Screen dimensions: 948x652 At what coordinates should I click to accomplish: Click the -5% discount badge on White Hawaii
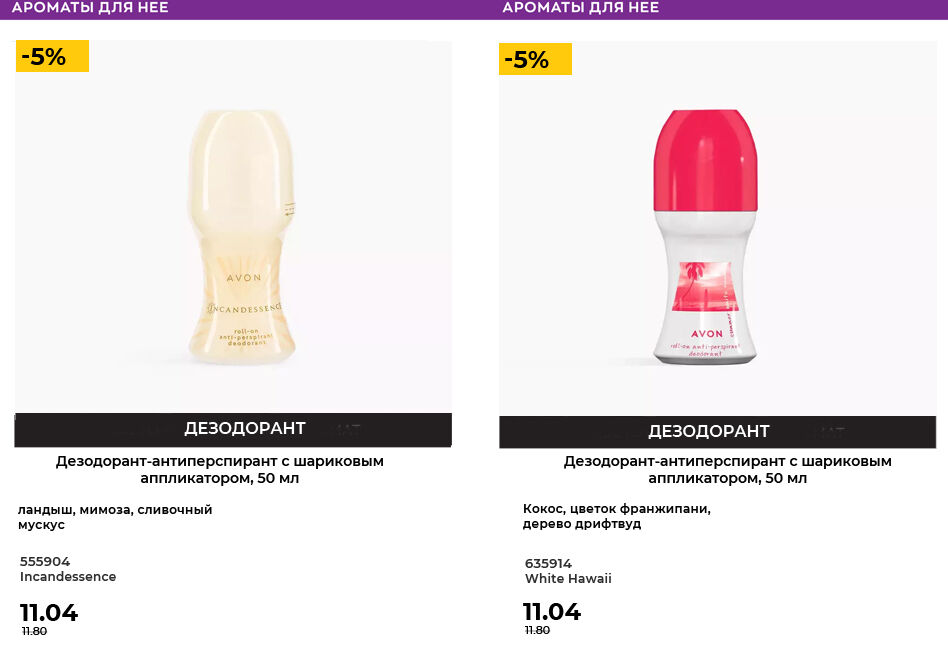tap(535, 60)
